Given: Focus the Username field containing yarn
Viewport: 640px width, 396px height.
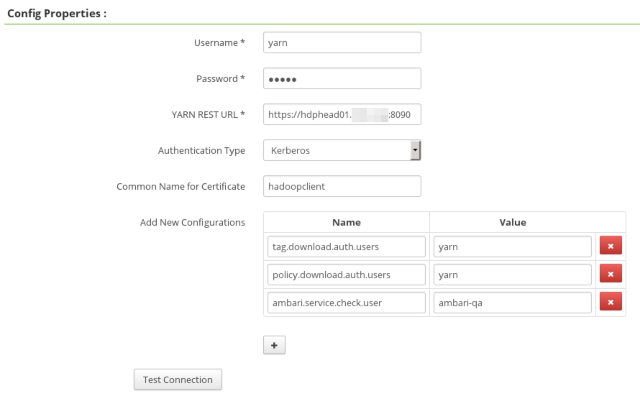Looking at the screenshot, I should click(x=342, y=42).
